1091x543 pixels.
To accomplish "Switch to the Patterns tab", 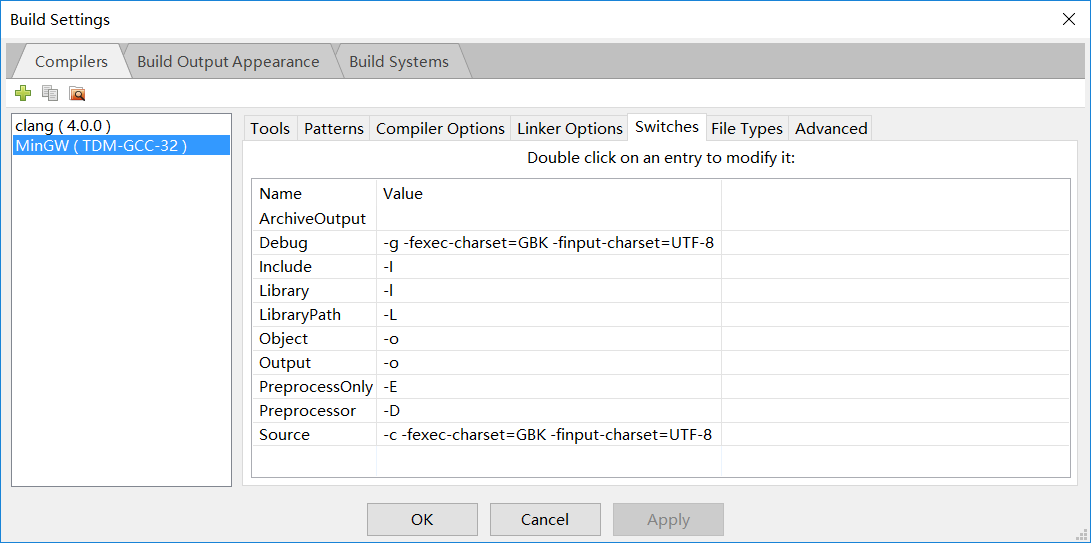I will [334, 128].
